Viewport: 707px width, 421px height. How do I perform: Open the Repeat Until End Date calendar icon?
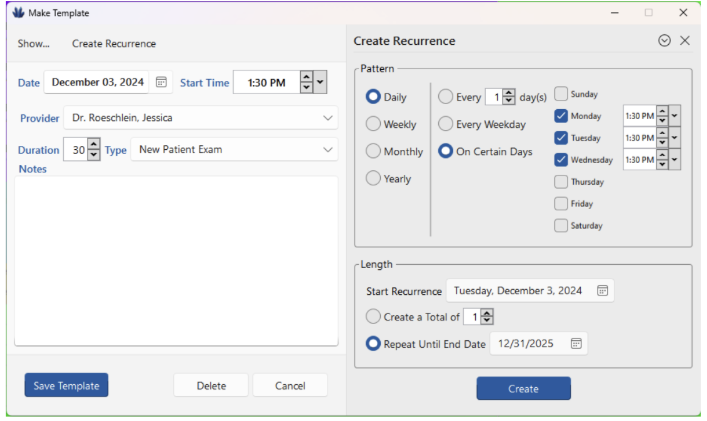pyautogui.click(x=576, y=343)
